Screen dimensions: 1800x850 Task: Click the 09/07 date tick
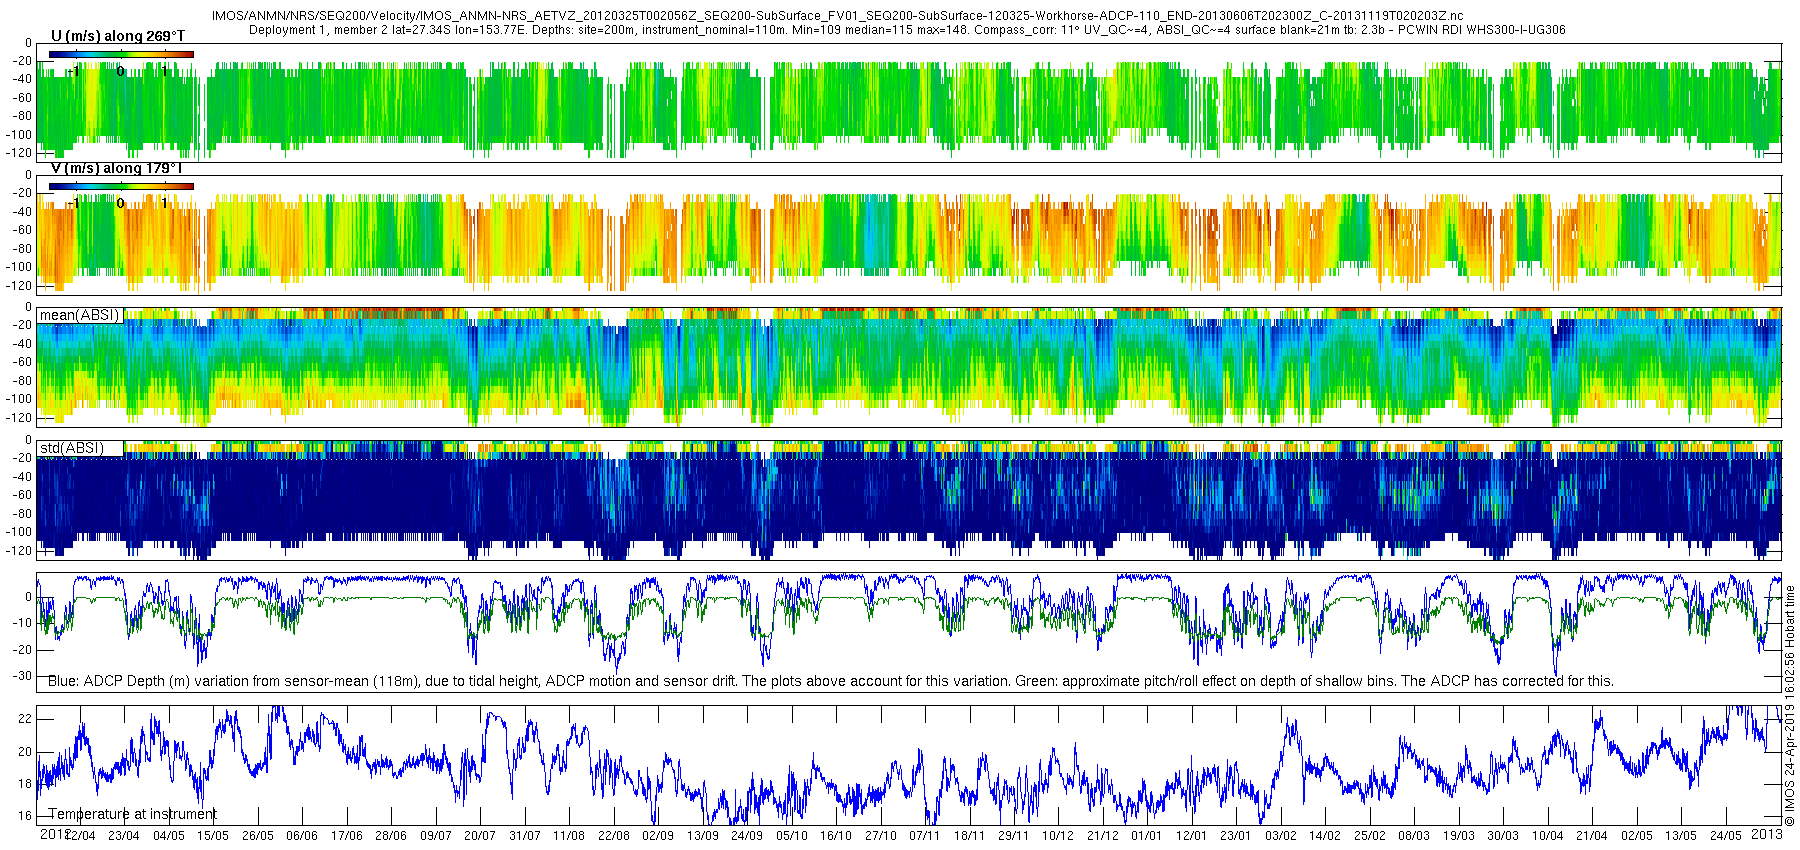point(435,836)
